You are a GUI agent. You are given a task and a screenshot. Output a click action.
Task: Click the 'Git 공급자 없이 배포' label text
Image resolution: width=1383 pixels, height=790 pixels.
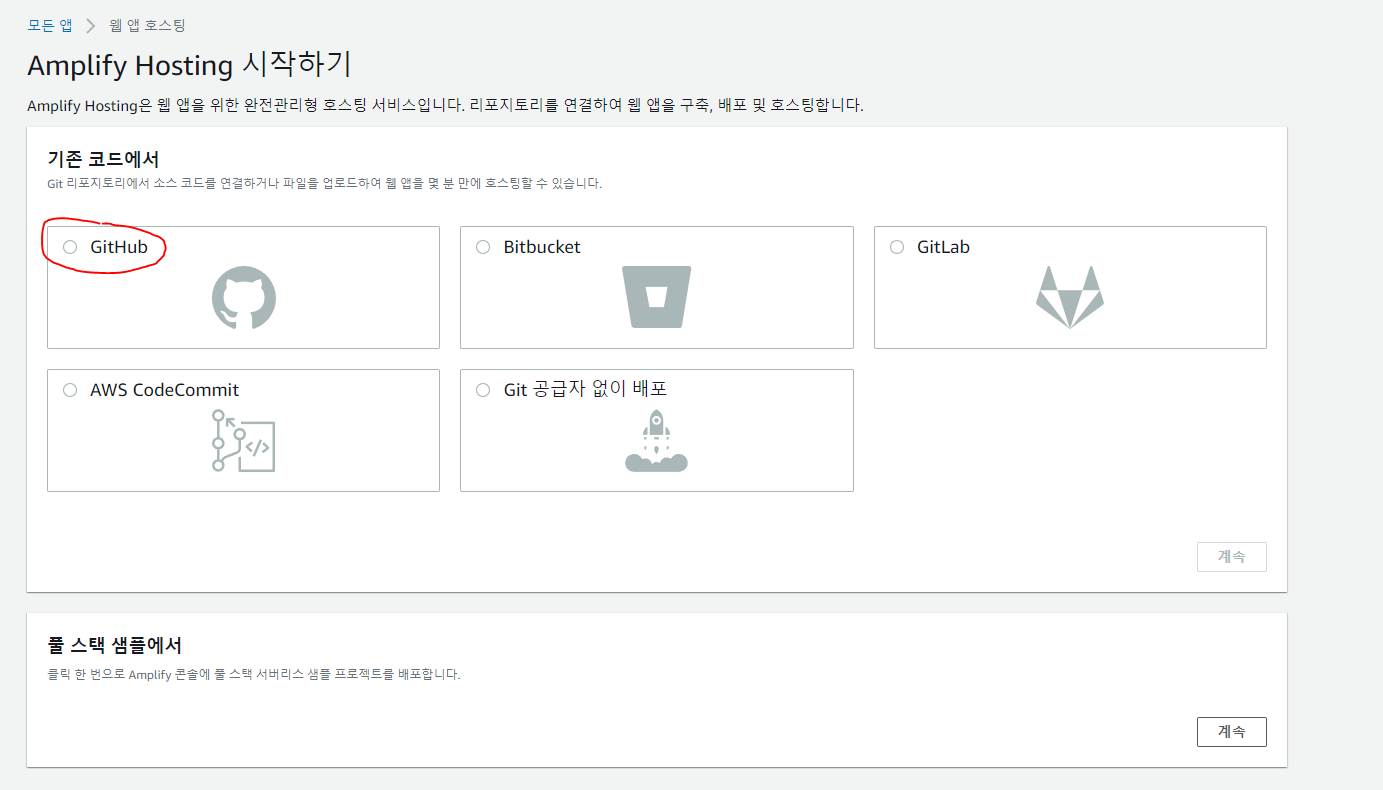(x=585, y=390)
